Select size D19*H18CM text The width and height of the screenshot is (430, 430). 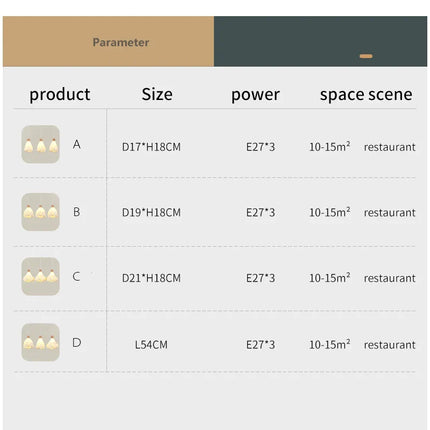(151, 212)
